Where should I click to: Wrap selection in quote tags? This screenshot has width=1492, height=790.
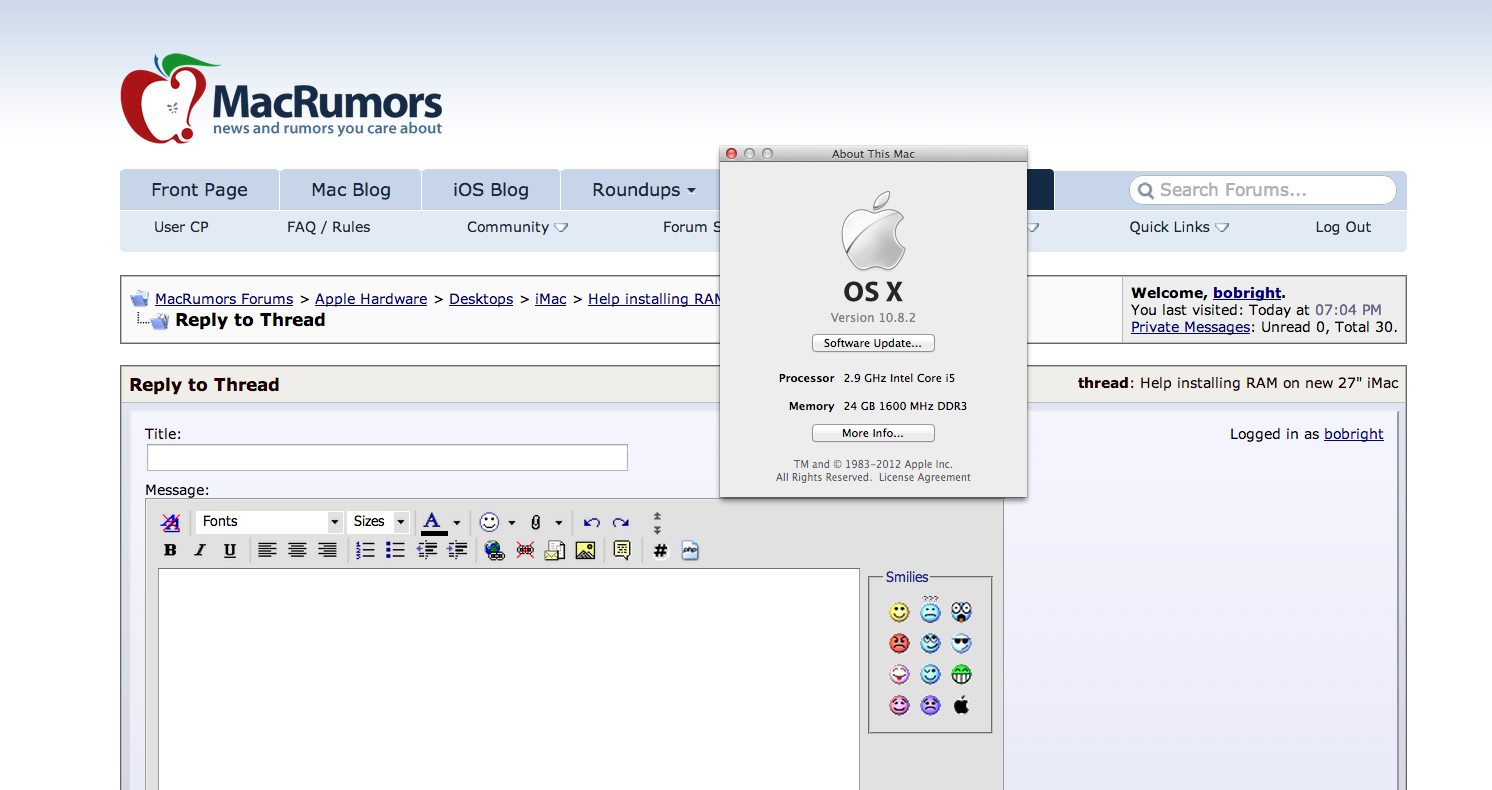622,550
